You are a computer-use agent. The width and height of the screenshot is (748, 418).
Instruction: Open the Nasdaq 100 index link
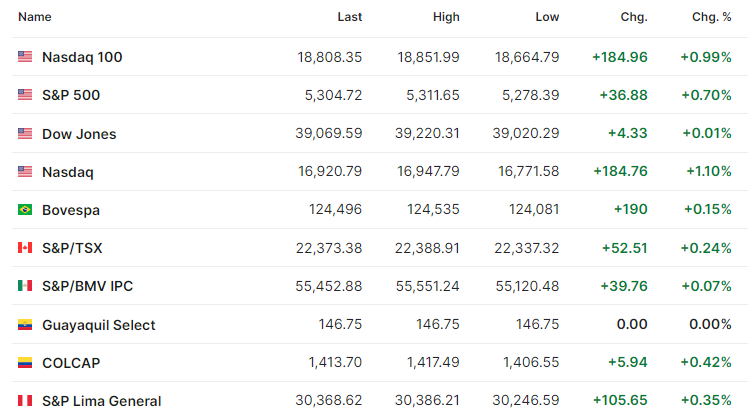pyautogui.click(x=82, y=57)
